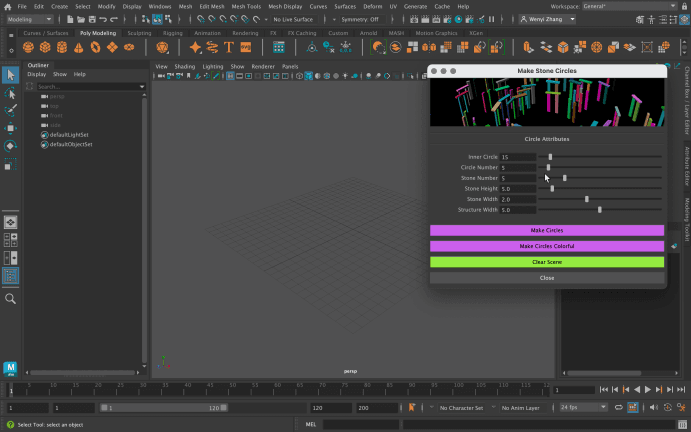
Task: Open the Deform menu
Action: point(372,7)
